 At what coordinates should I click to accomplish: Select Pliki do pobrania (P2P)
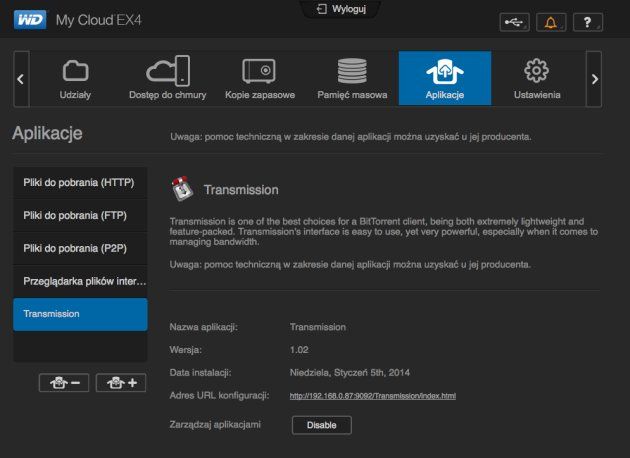pyautogui.click(x=80, y=248)
